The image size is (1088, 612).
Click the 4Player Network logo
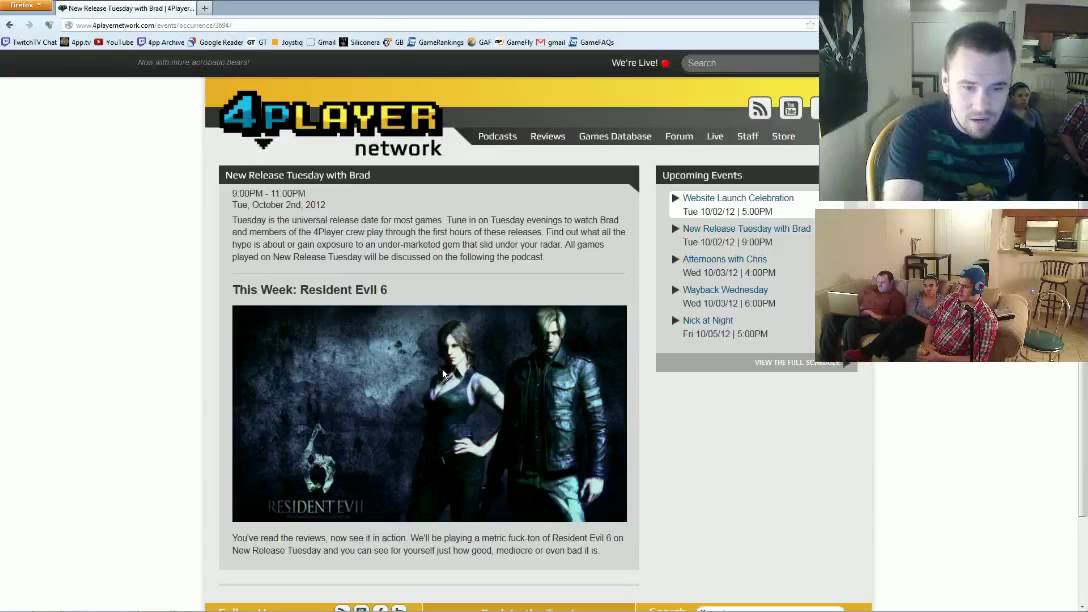point(331,123)
